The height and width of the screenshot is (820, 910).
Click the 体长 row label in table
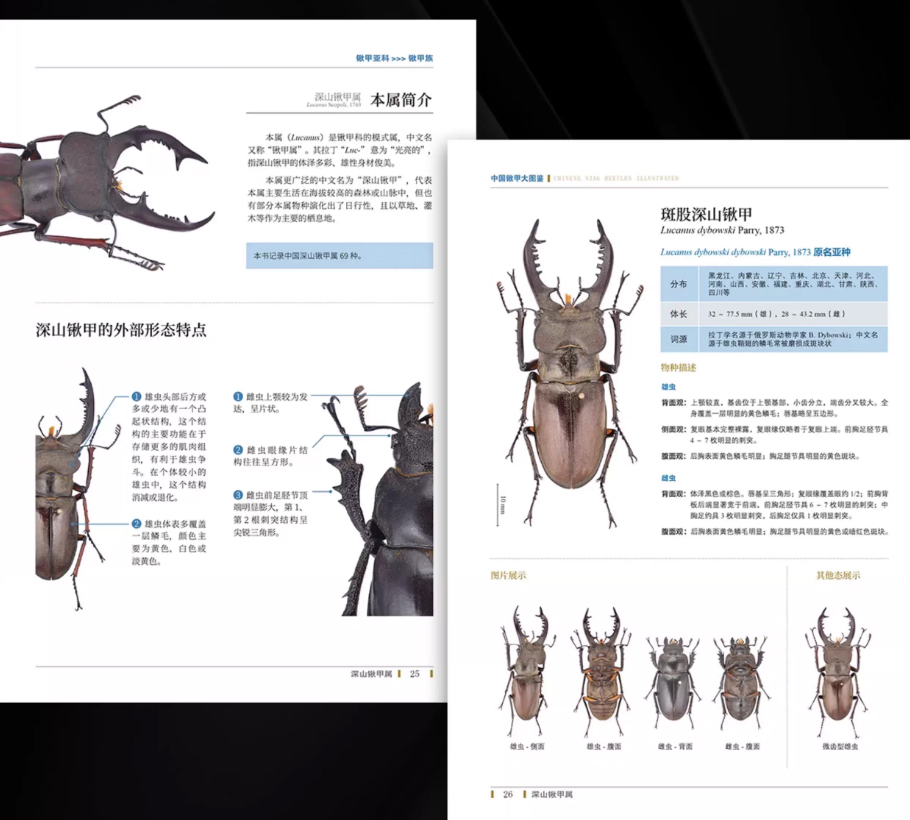click(x=679, y=313)
